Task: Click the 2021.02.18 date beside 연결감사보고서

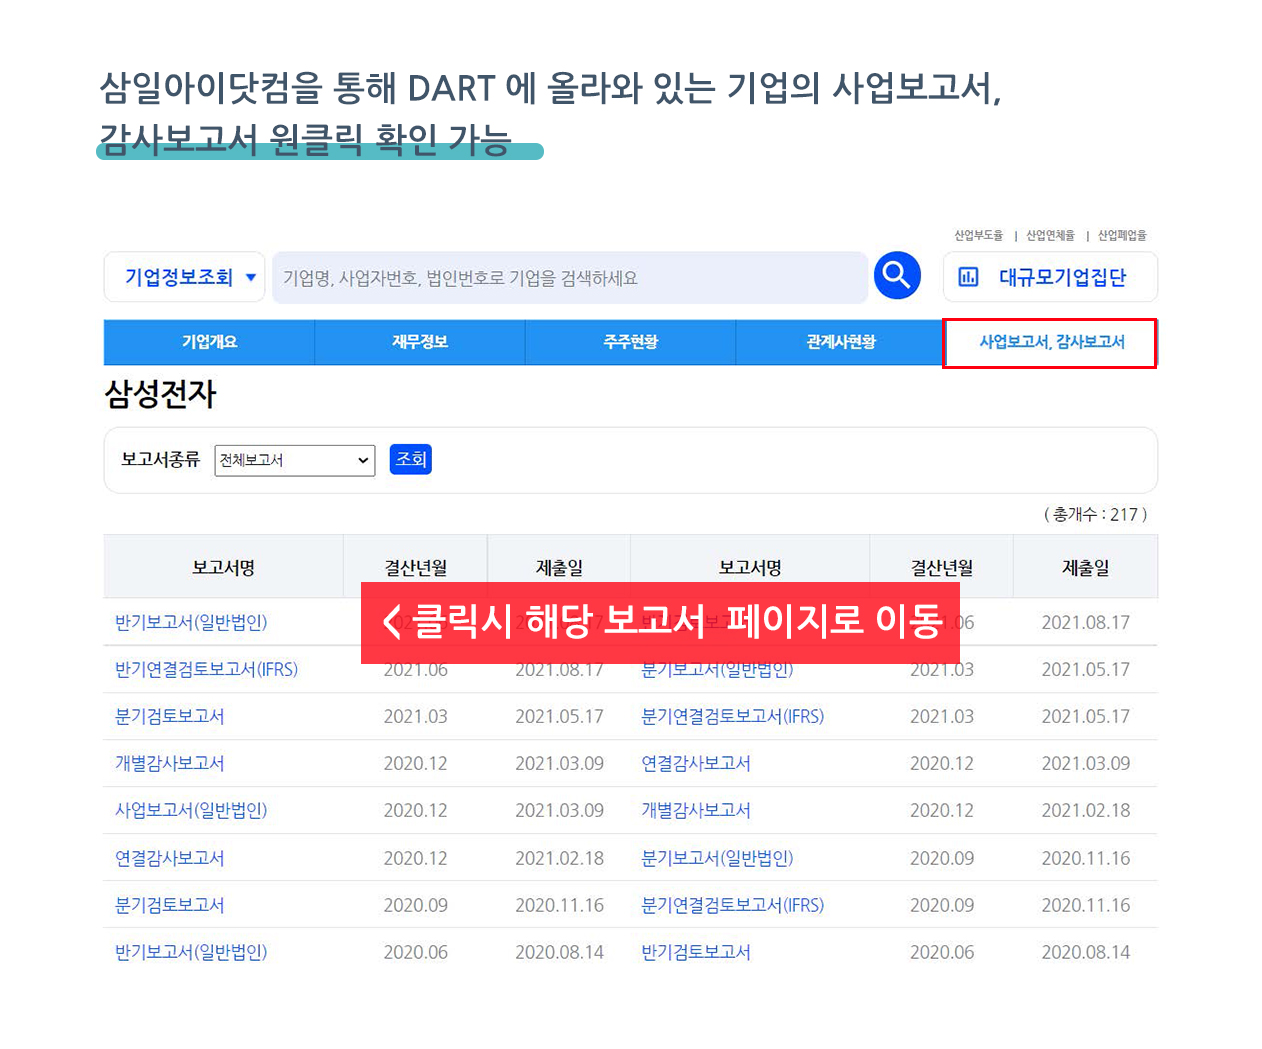Action: pyautogui.click(x=559, y=858)
